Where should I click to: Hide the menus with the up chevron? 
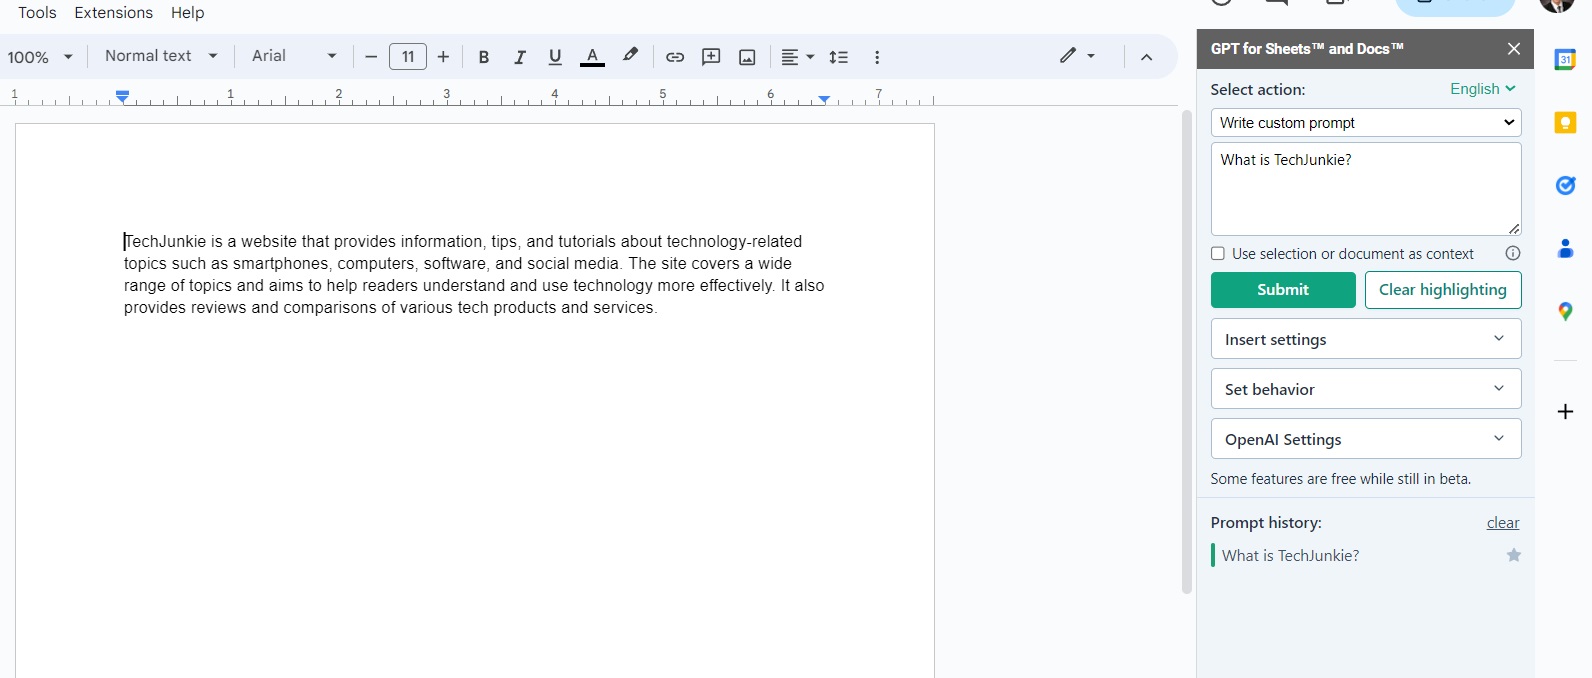(1146, 57)
